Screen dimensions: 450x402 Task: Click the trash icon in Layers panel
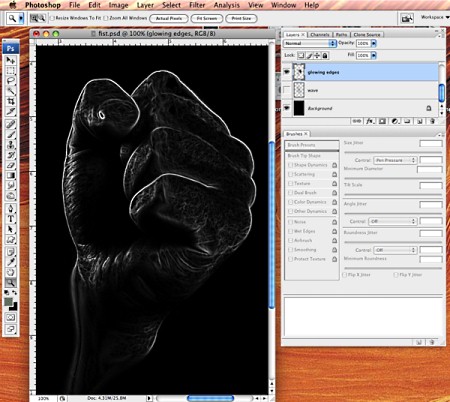click(x=432, y=121)
